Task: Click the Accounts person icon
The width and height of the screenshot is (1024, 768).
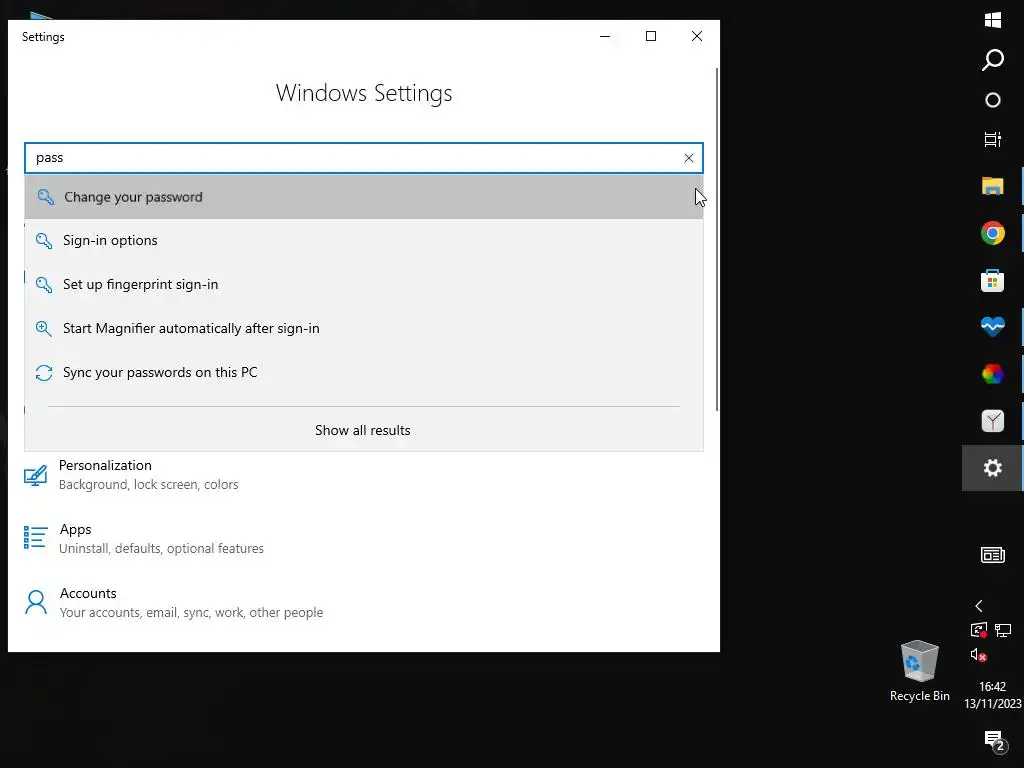Action: (x=35, y=602)
